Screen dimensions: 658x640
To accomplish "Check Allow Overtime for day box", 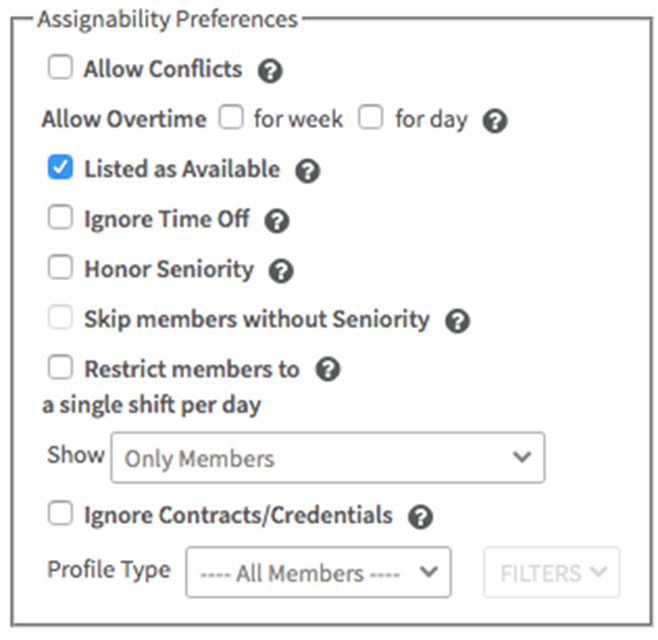I will (371, 117).
